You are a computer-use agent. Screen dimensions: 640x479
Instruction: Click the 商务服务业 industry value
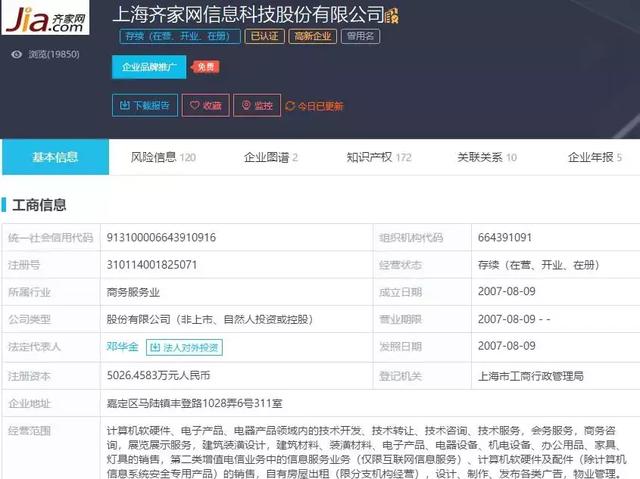click(133, 292)
